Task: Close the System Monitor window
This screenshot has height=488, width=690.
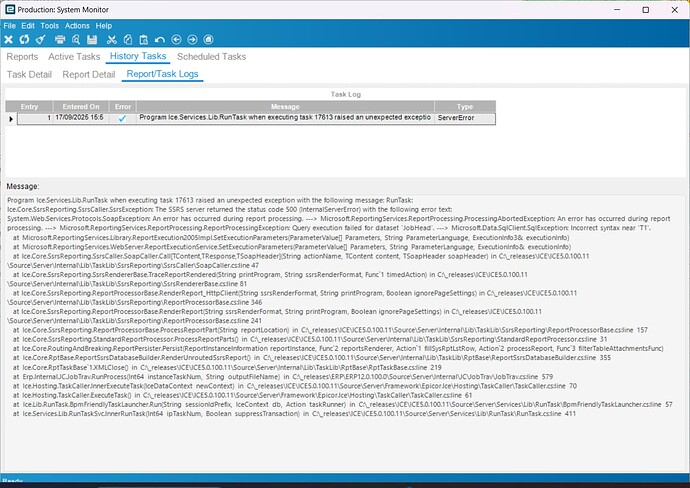Action: [675, 10]
